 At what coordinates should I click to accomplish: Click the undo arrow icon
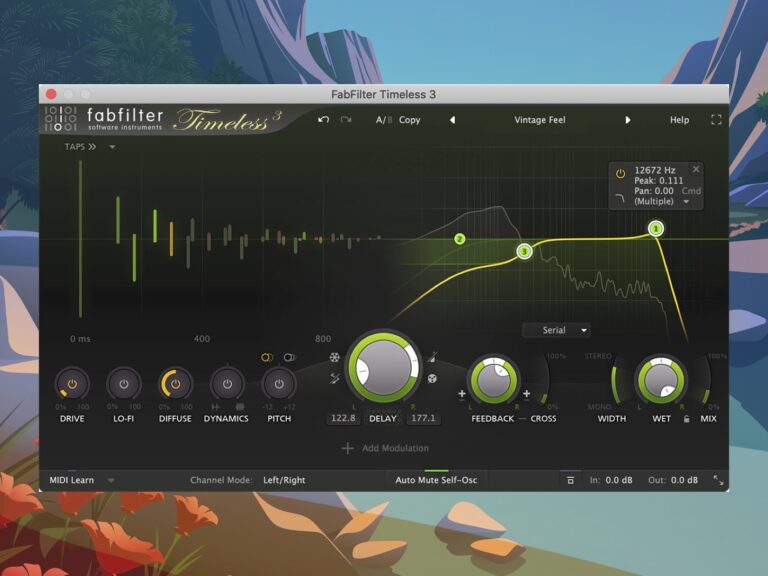pyautogui.click(x=323, y=120)
